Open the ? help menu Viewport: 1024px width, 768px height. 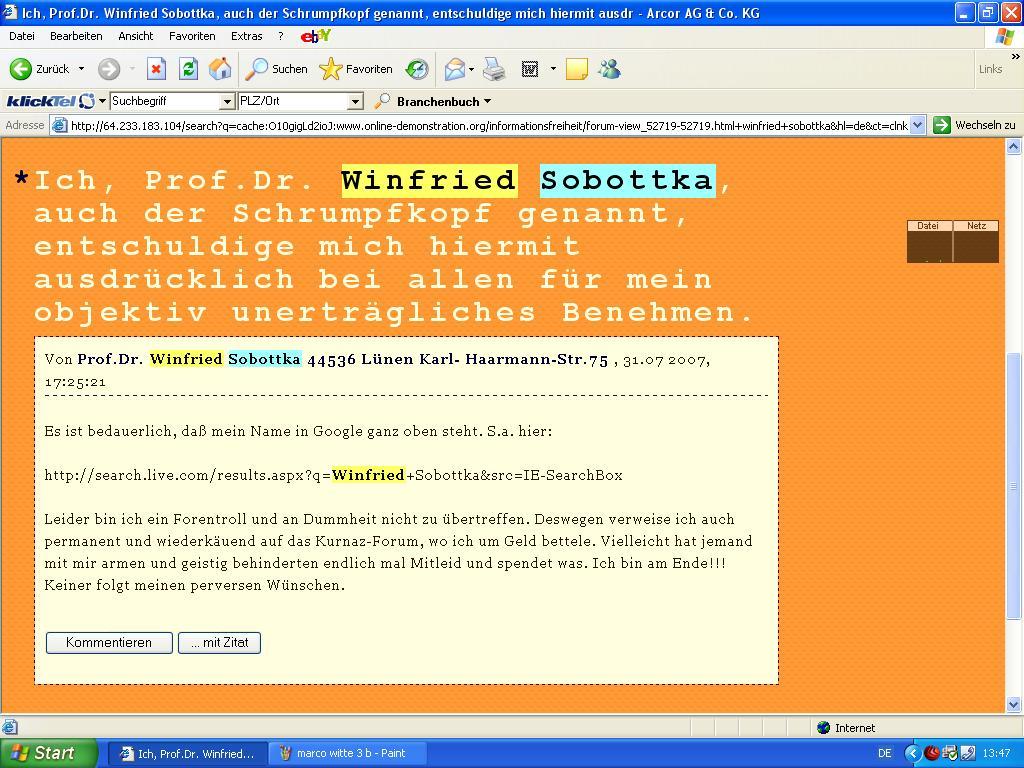pos(281,36)
